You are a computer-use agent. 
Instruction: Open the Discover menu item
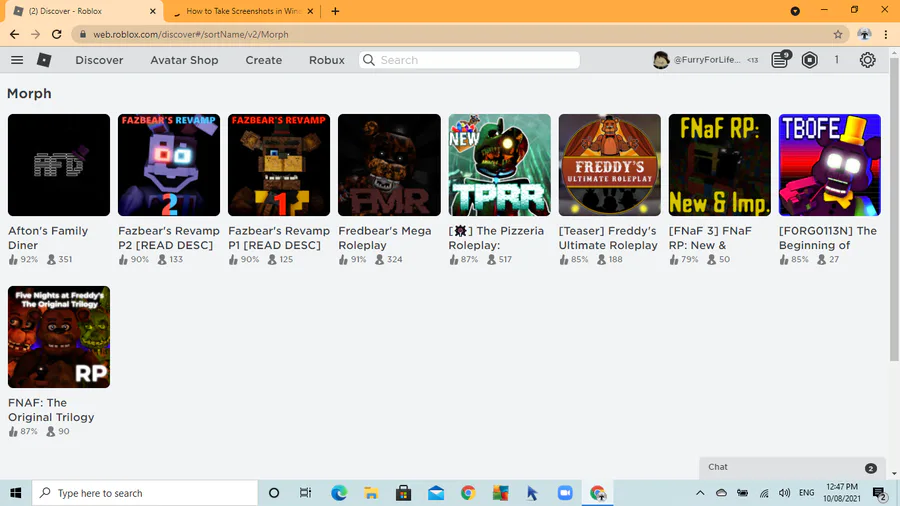point(99,60)
